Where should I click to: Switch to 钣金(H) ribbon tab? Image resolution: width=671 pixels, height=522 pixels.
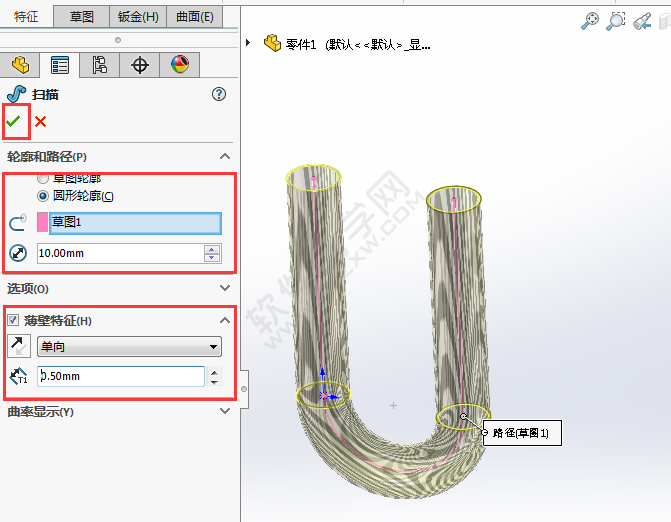tap(138, 17)
